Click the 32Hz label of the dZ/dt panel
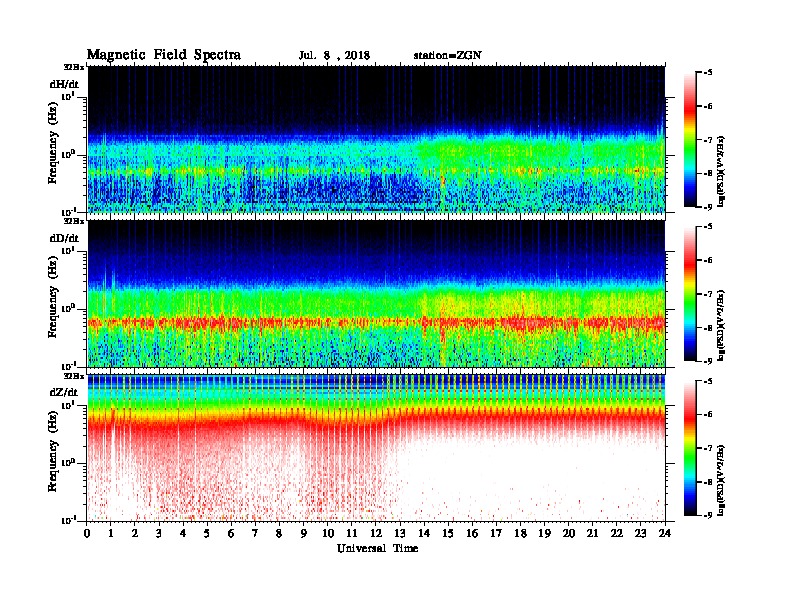This screenshot has width=792, height=612. (74, 376)
